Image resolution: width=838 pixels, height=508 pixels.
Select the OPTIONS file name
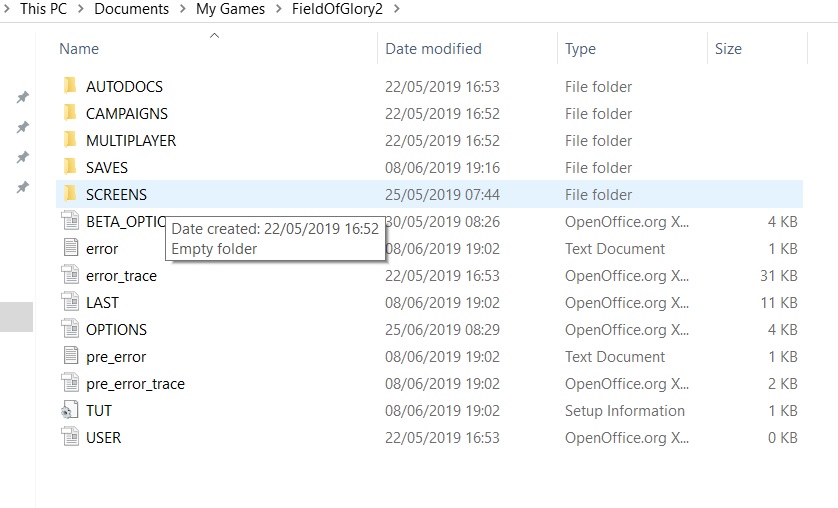(116, 330)
